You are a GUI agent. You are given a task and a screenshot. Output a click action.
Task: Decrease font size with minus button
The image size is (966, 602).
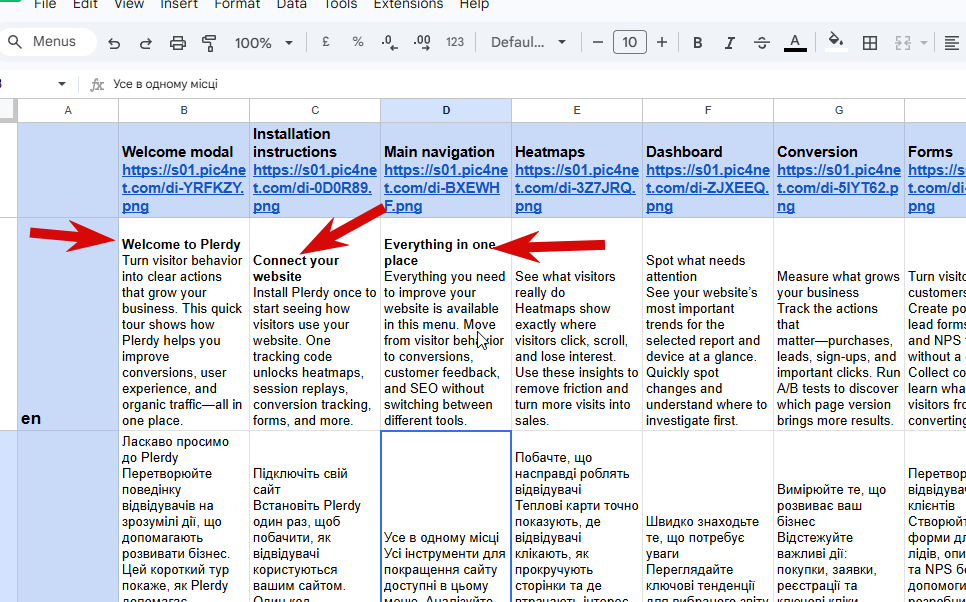coord(597,42)
